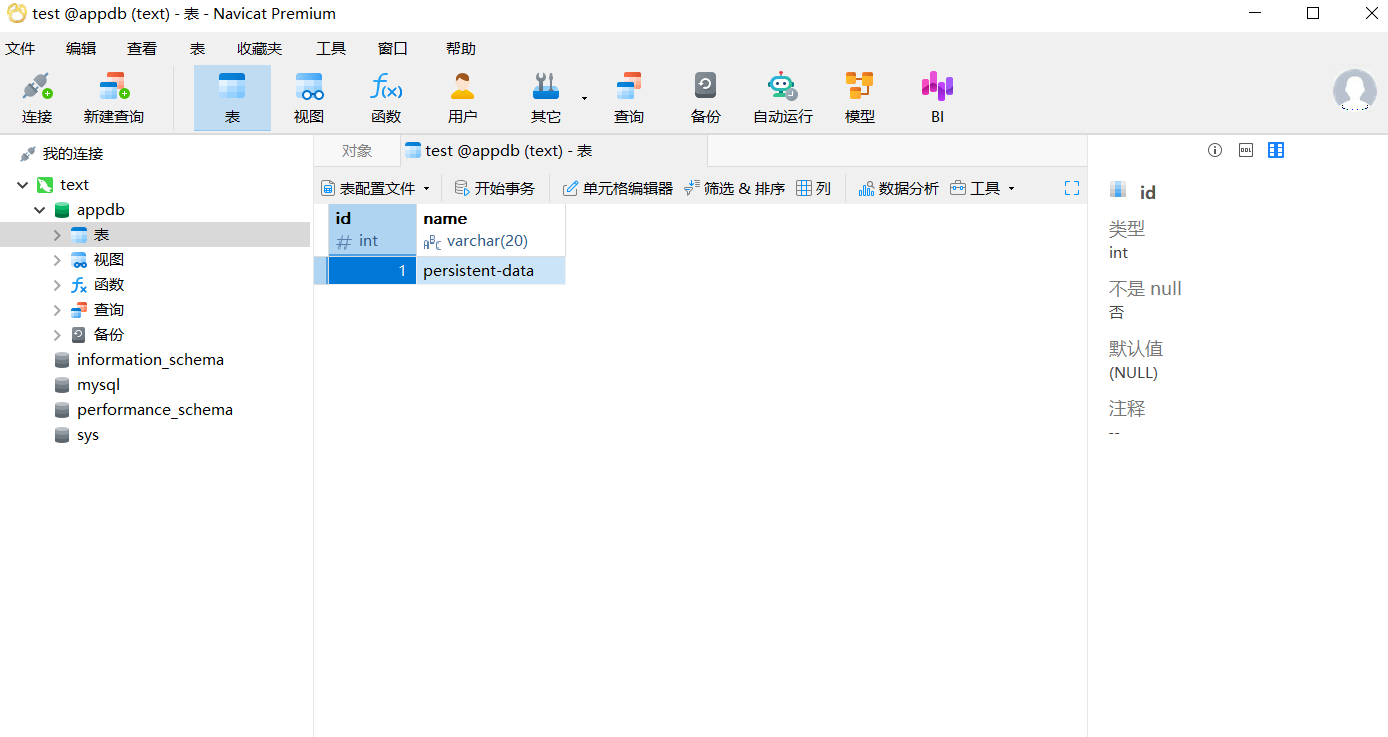Open the 查看 menu
The width and height of the screenshot is (1388, 737).
click(142, 48)
